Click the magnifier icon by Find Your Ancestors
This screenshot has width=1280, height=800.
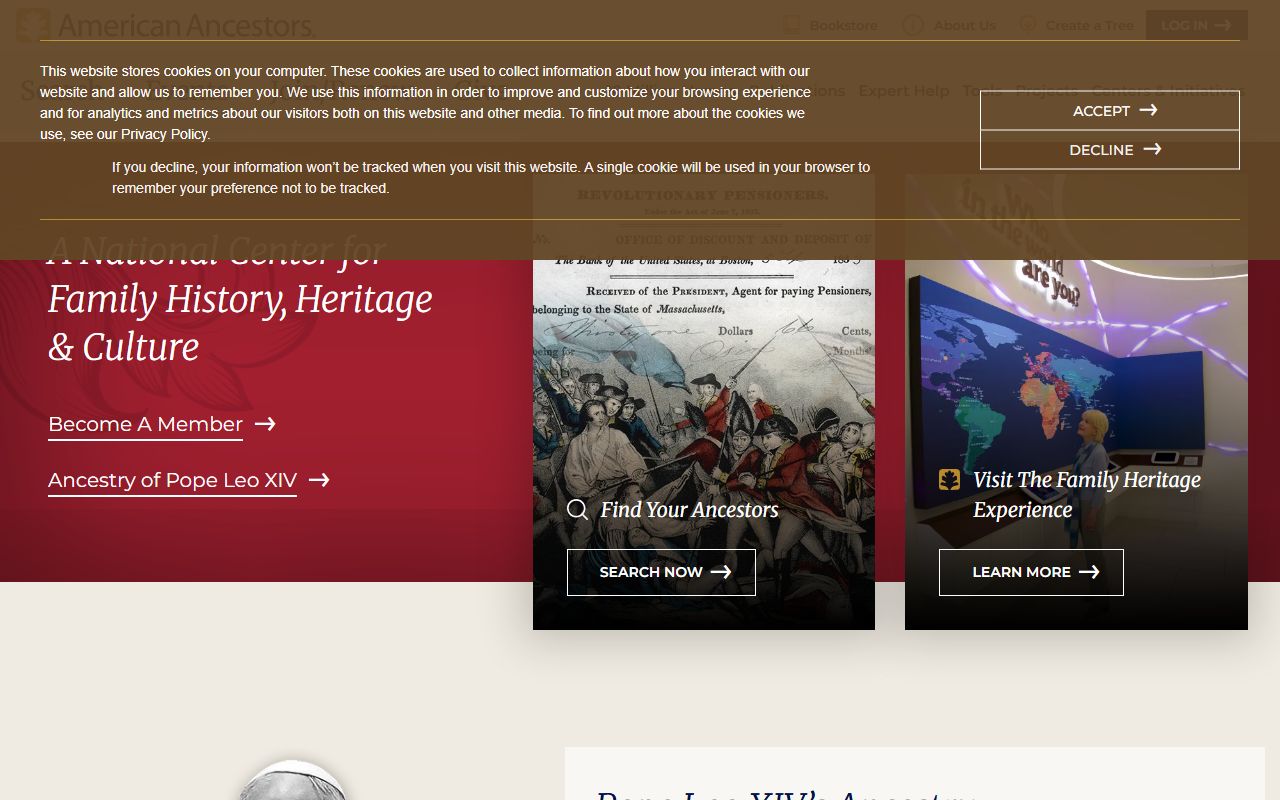pyautogui.click(x=577, y=510)
